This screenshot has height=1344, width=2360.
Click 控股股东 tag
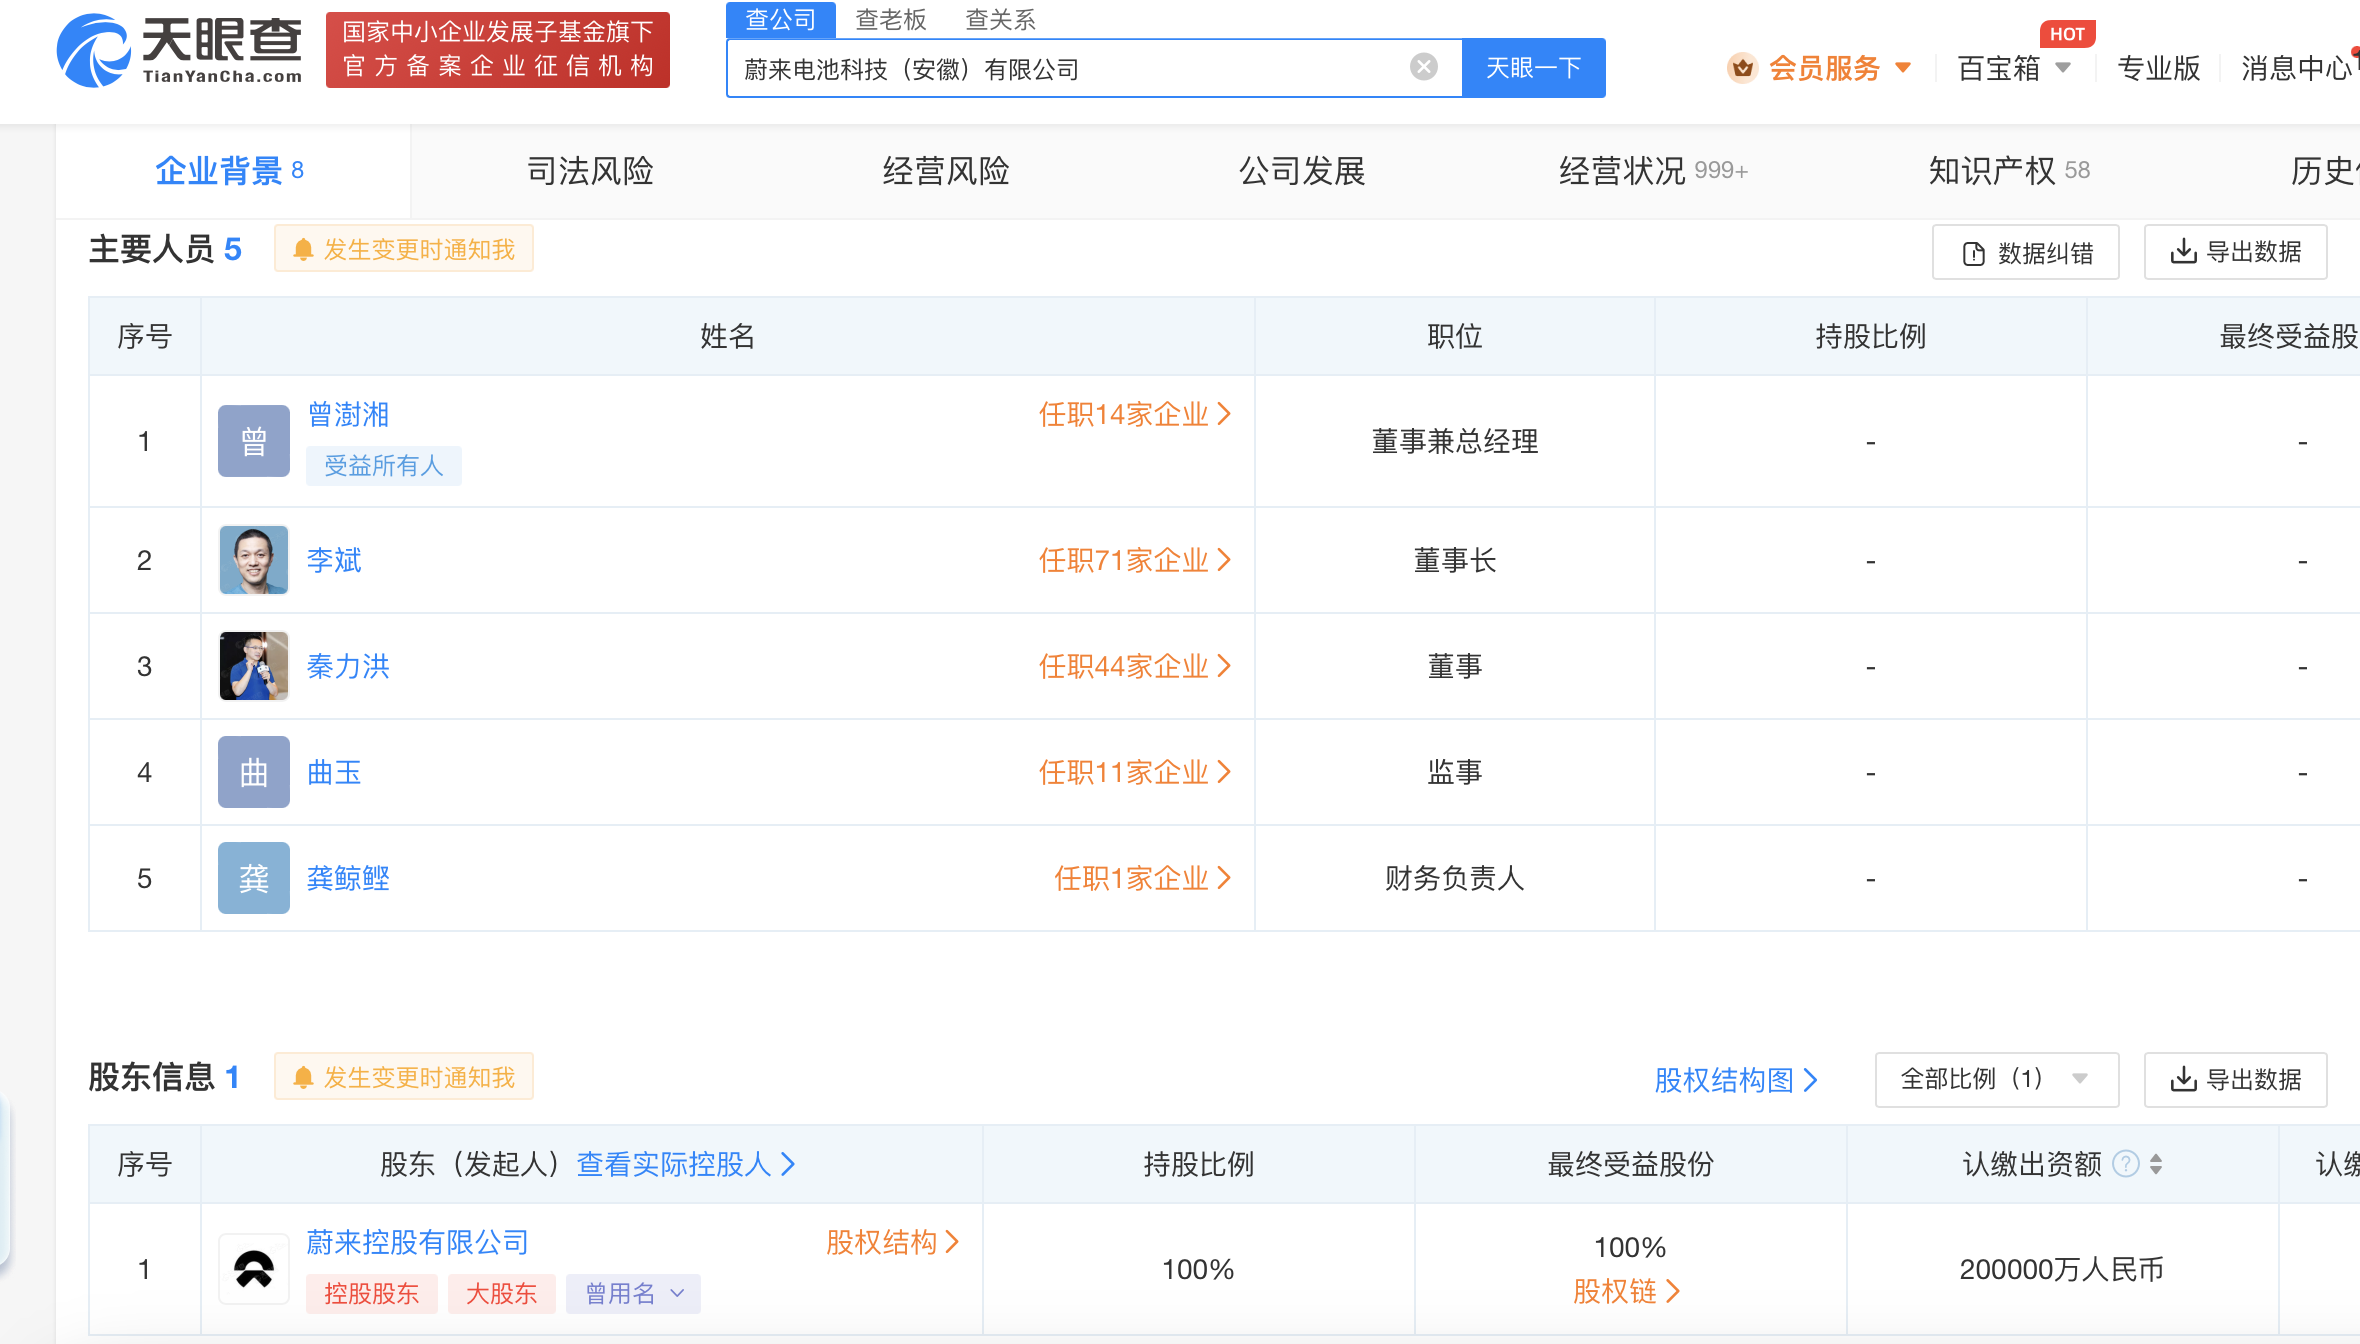pyautogui.click(x=372, y=1293)
